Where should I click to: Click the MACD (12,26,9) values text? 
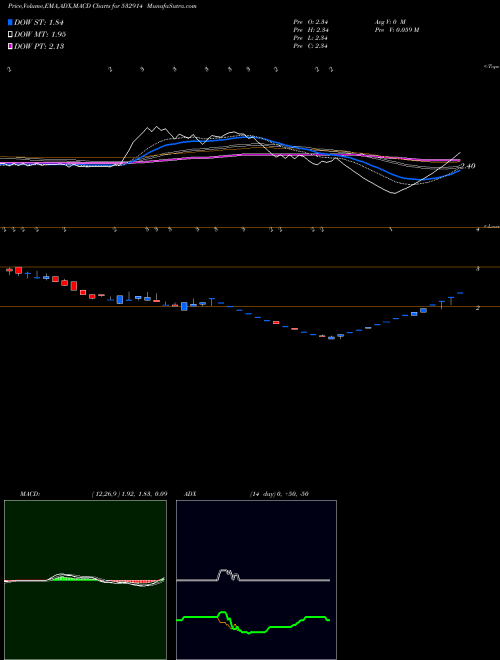pos(129,494)
